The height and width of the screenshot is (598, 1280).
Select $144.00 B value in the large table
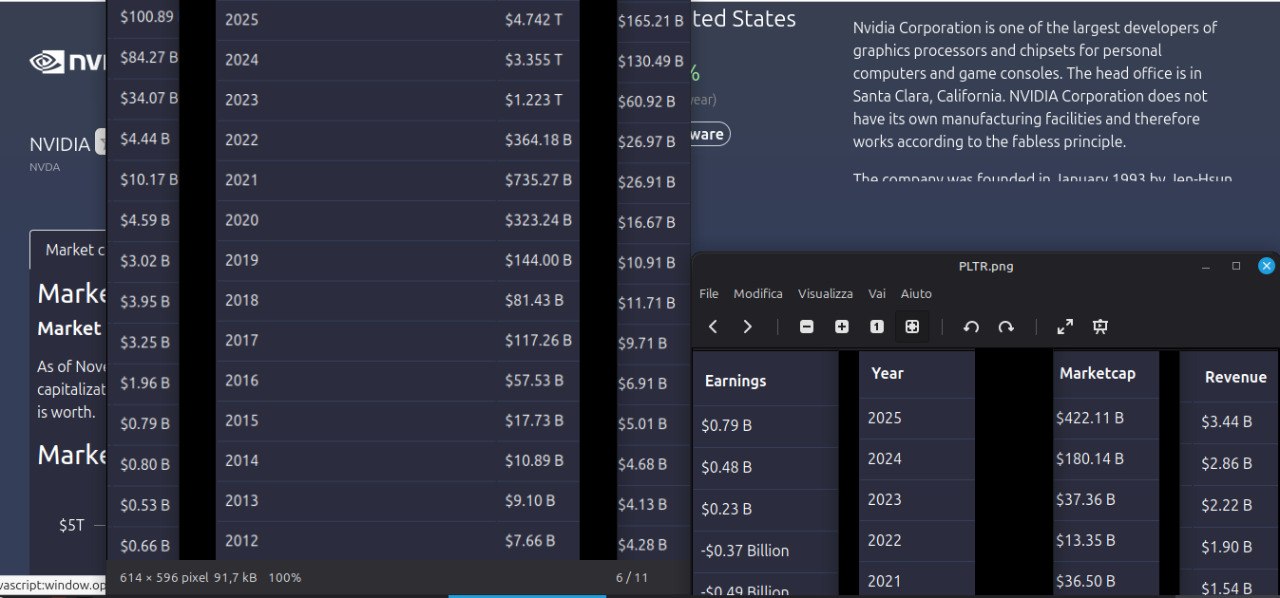point(538,260)
